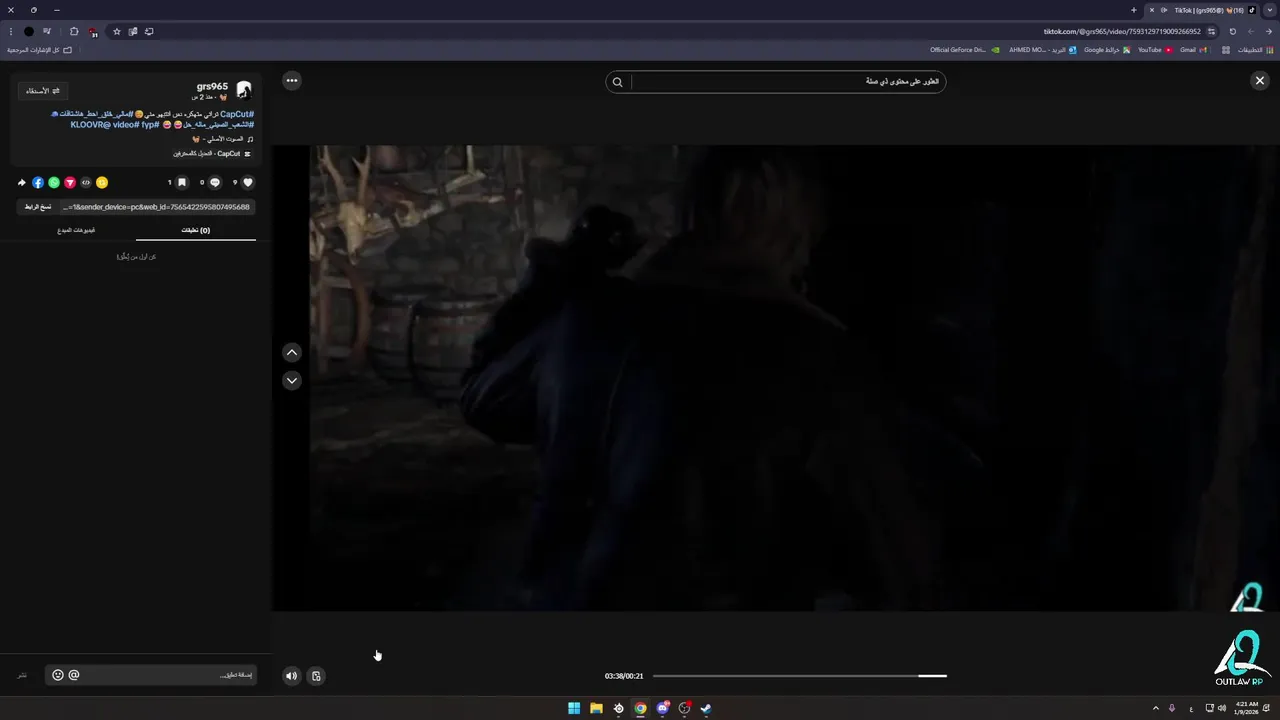Close the video viewer with X
The width and height of the screenshot is (1280, 720).
tap(1260, 81)
